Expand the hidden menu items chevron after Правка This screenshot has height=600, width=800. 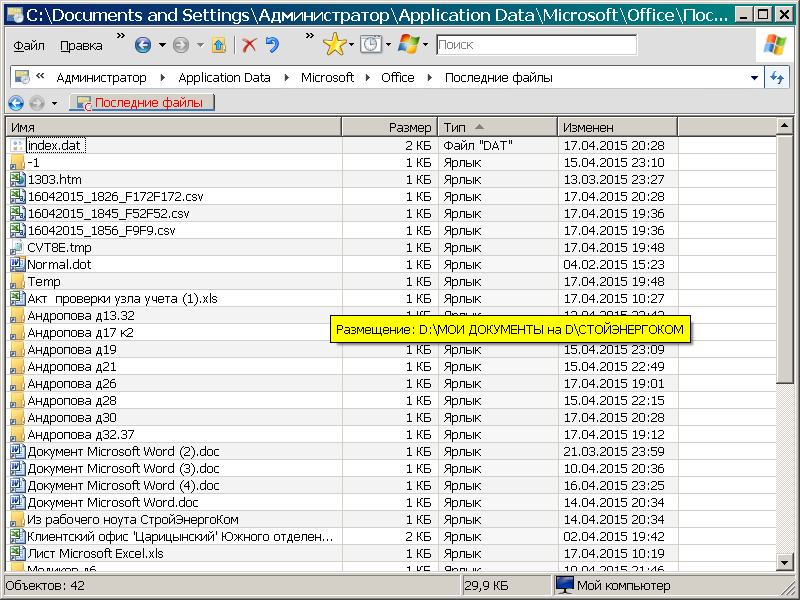(x=121, y=38)
